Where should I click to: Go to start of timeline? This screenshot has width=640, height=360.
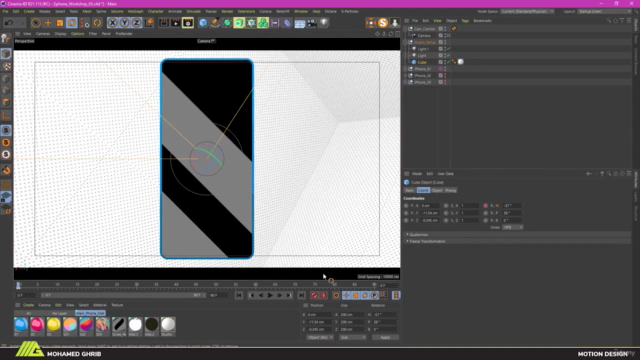(239, 295)
